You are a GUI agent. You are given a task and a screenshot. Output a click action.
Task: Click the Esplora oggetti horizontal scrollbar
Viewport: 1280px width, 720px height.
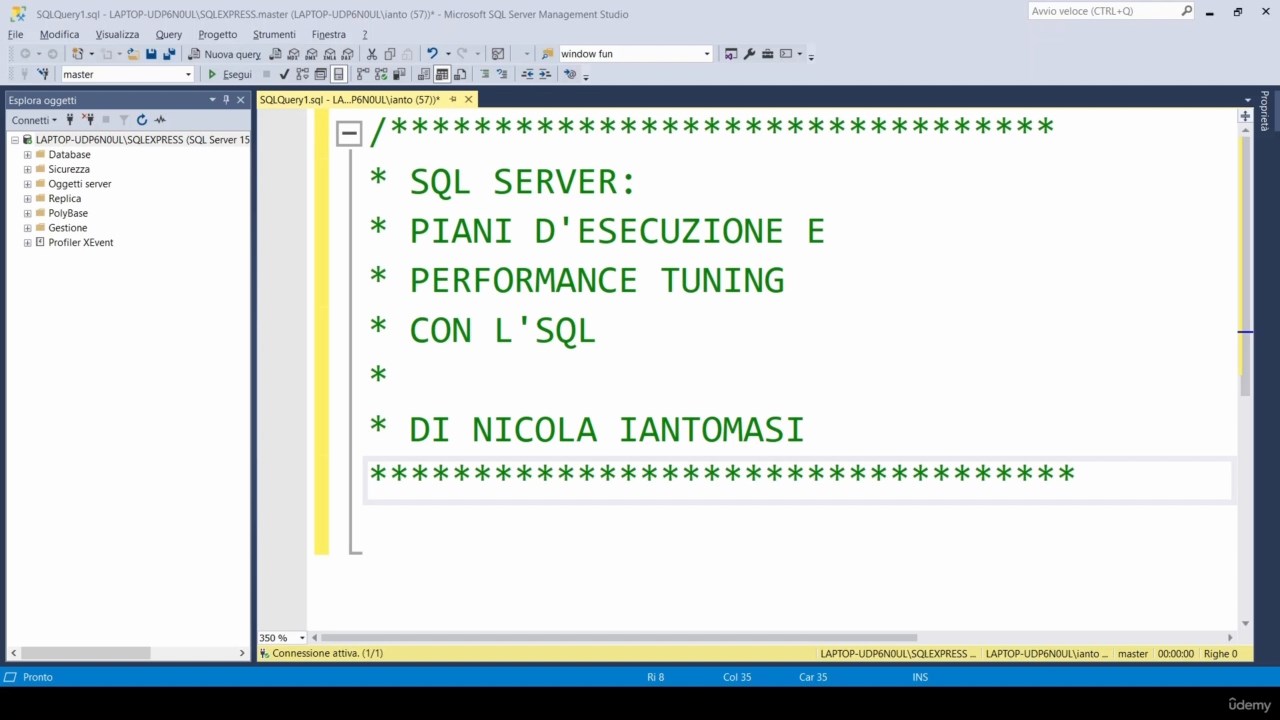(x=85, y=653)
